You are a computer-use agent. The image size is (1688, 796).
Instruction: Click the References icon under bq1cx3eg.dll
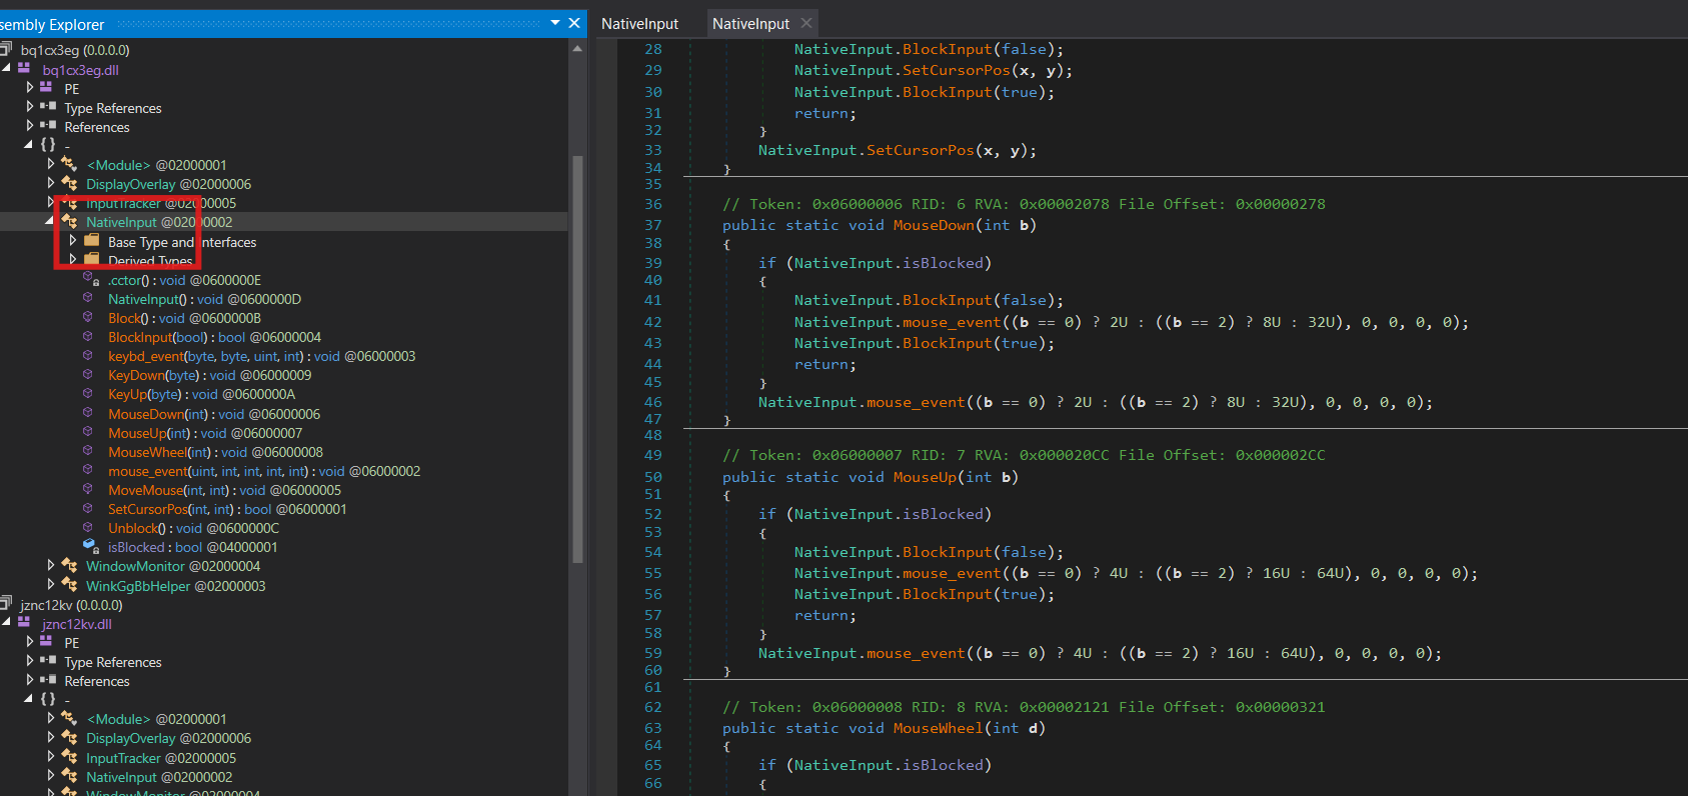pos(47,126)
